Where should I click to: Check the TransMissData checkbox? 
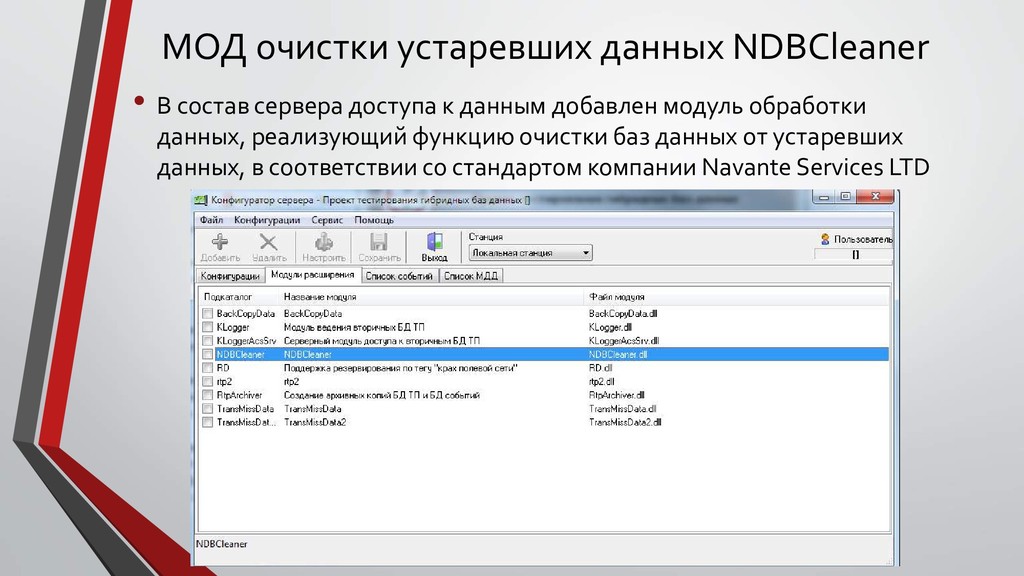208,409
